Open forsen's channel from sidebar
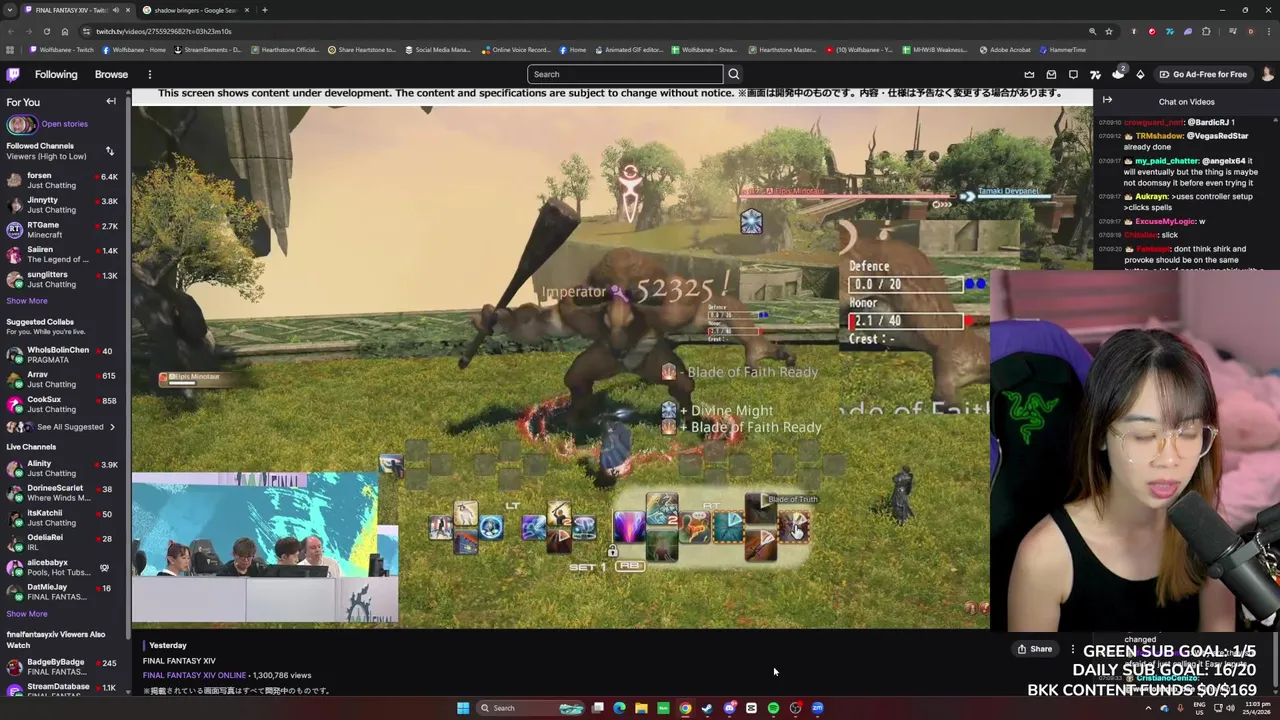1280x720 pixels. point(62,180)
